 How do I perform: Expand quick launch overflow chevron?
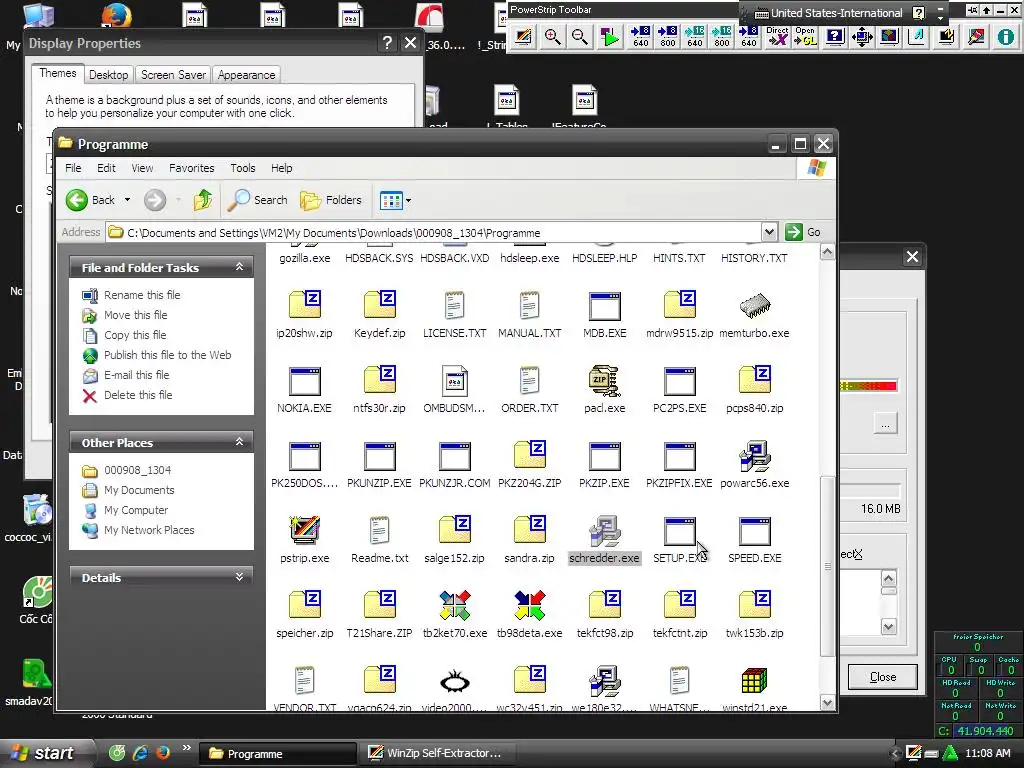point(187,748)
